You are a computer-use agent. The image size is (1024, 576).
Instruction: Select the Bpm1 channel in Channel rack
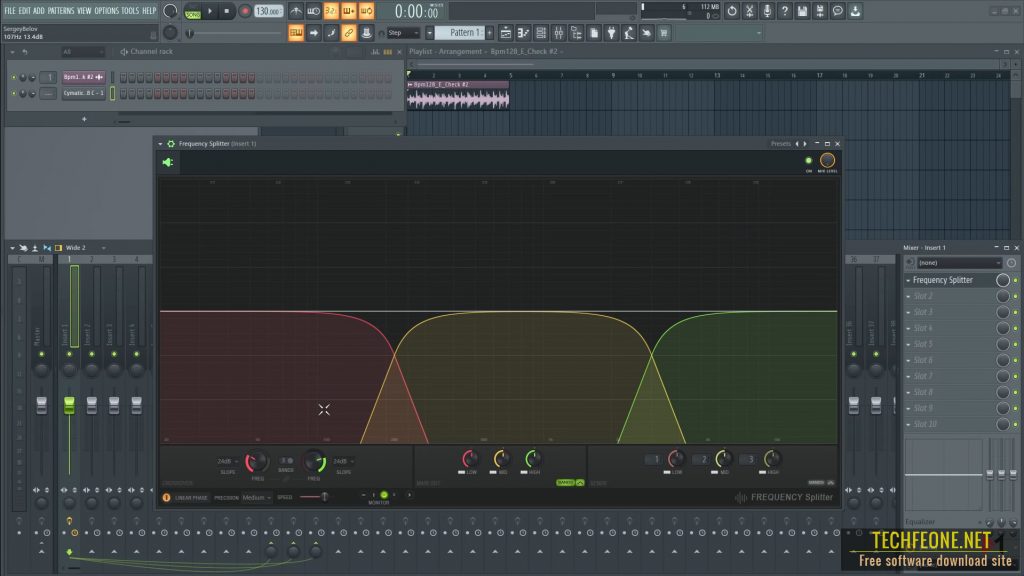[x=84, y=77]
